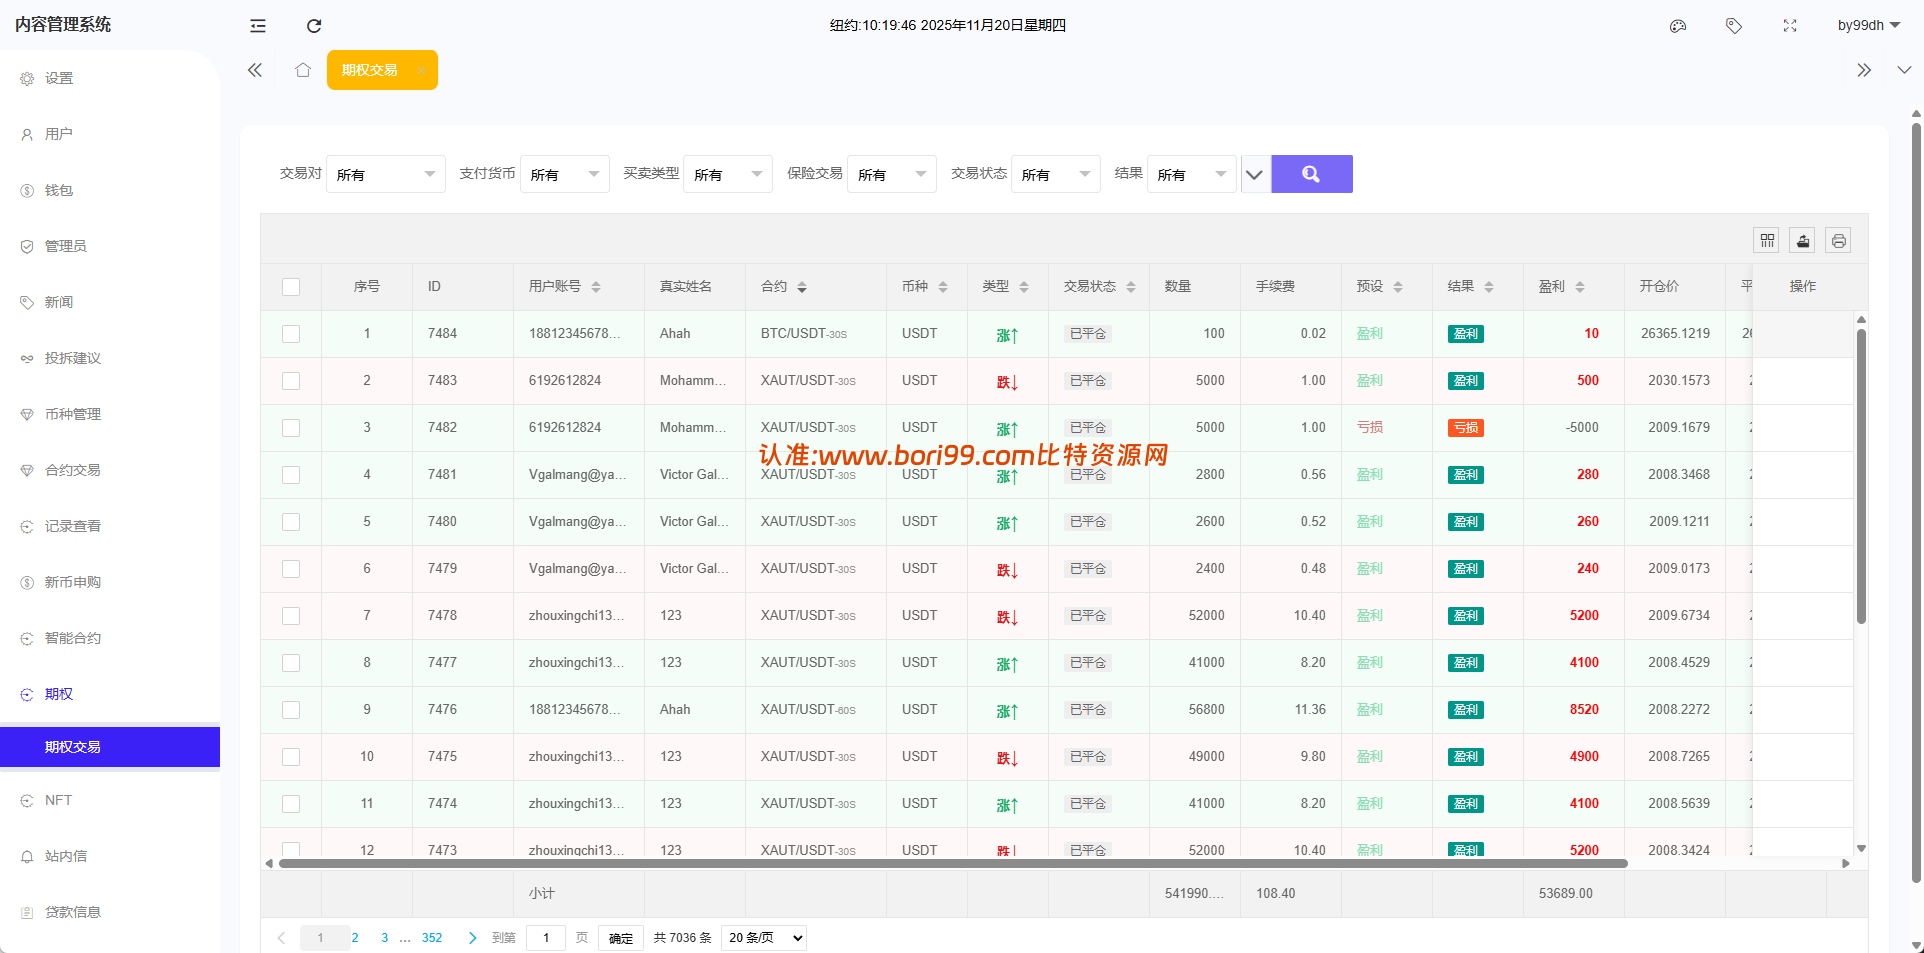Go to home tab icon

[x=303, y=70]
